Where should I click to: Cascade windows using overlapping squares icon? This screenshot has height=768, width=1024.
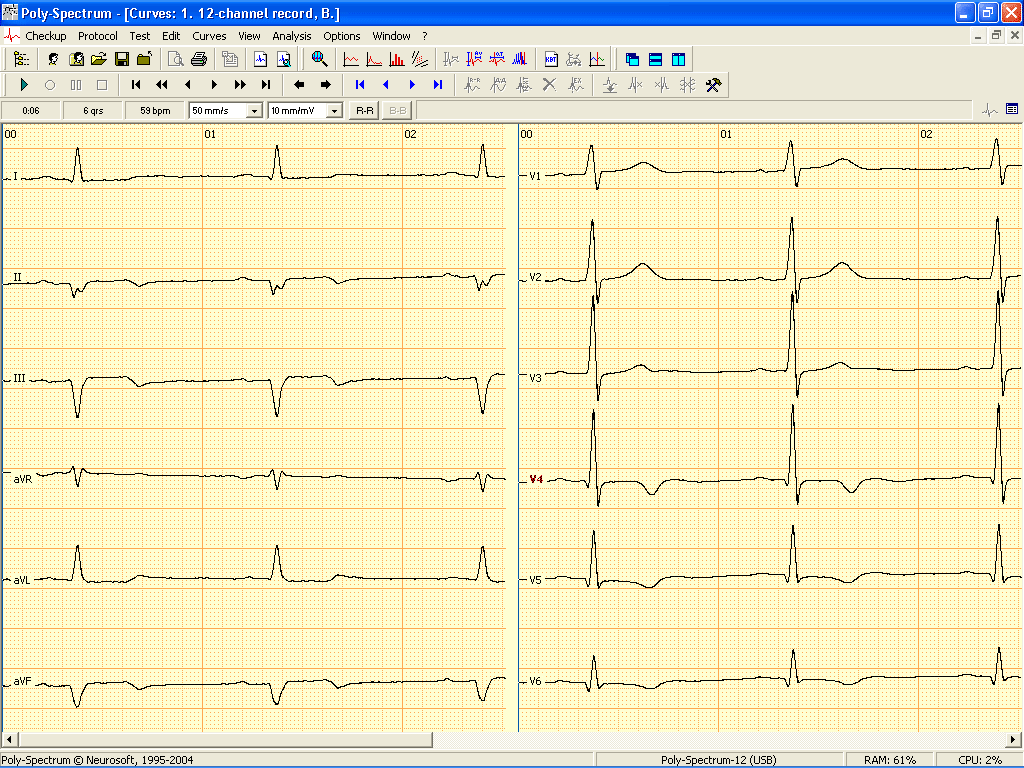[632, 59]
